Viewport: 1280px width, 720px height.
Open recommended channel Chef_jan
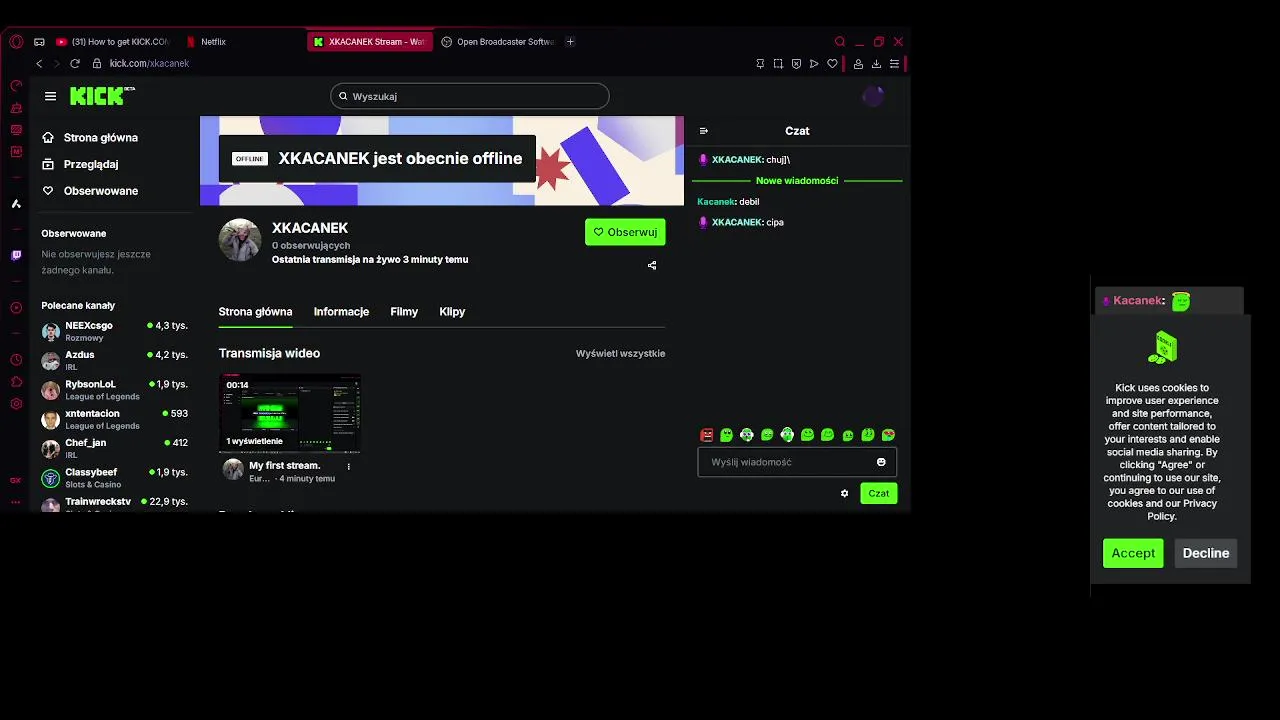pos(114,448)
